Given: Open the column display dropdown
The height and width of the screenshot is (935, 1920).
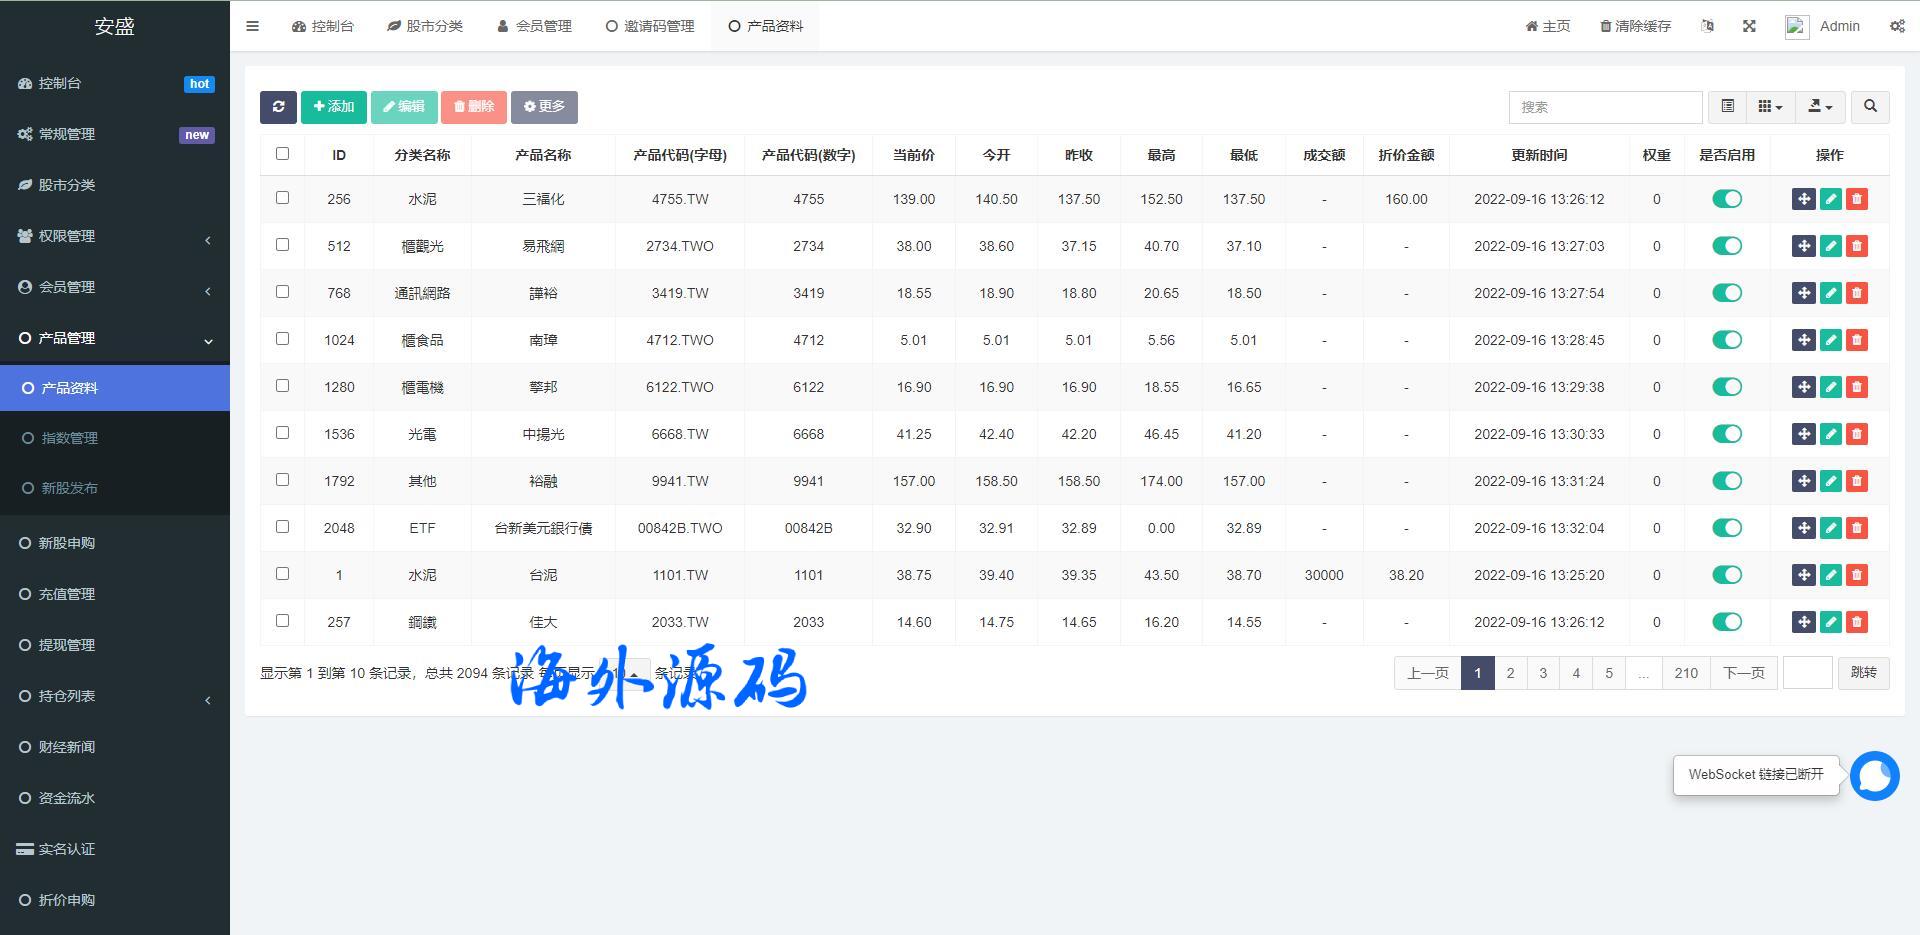Looking at the screenshot, I should tap(1770, 107).
